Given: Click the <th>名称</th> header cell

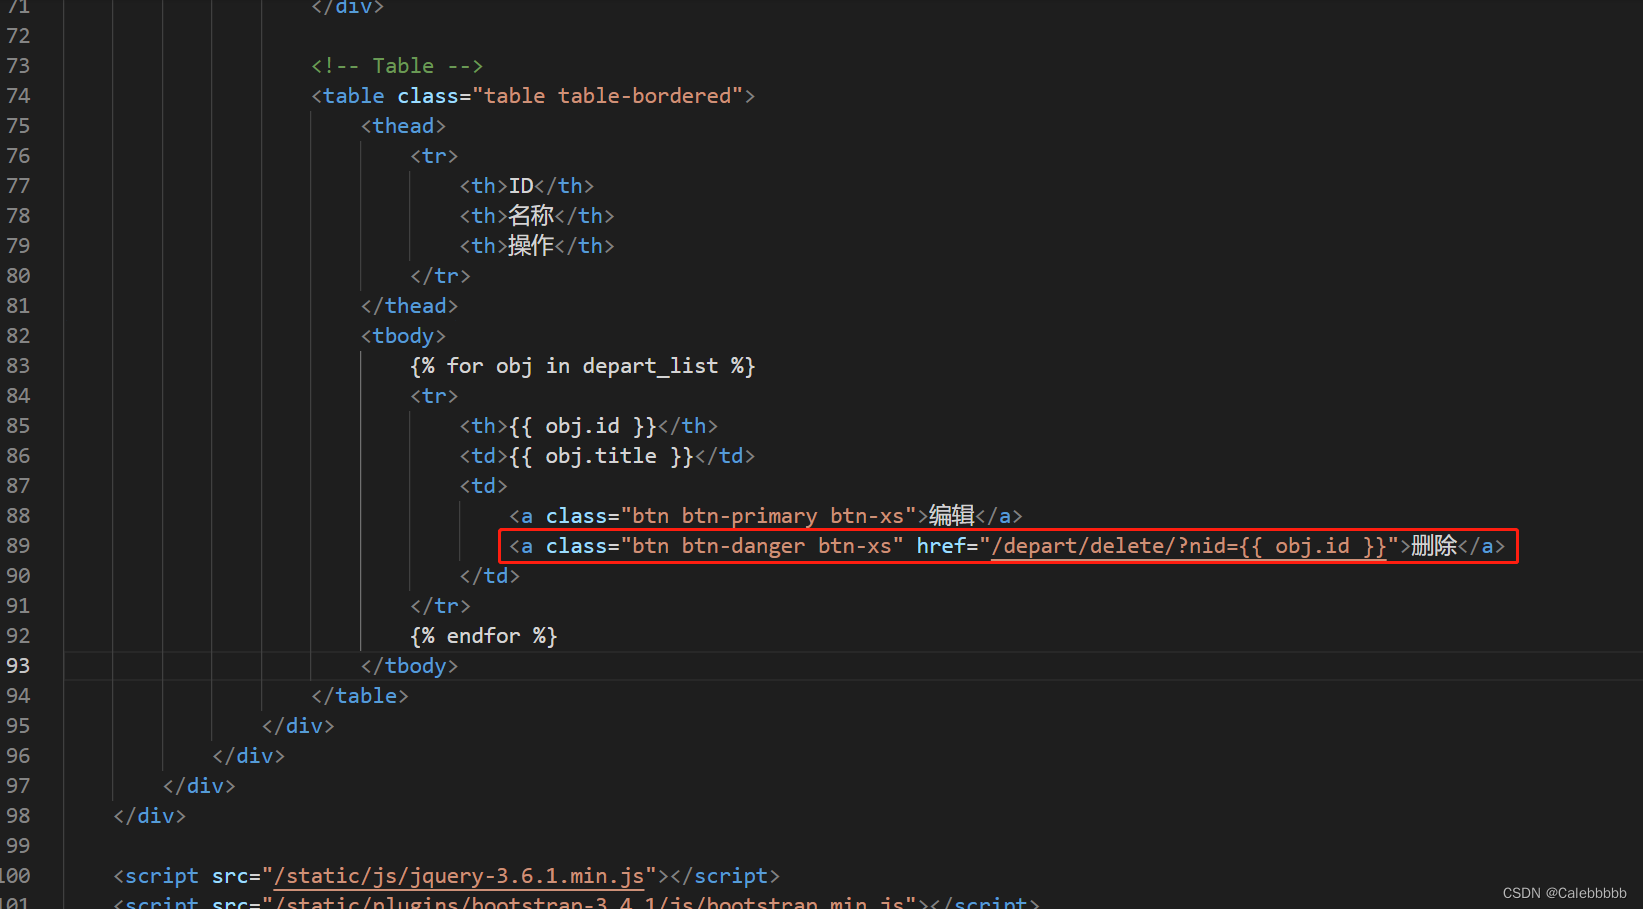Looking at the screenshot, I should (537, 216).
